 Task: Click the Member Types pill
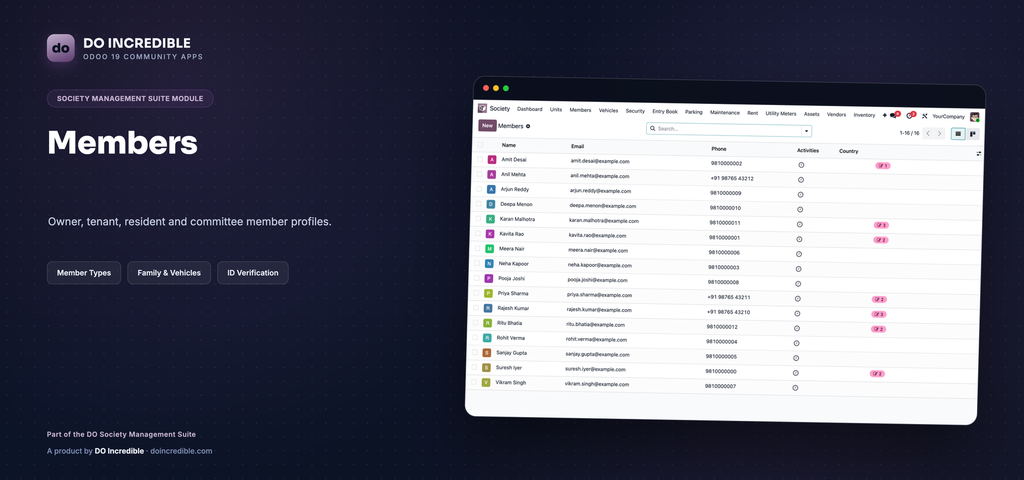(x=84, y=273)
